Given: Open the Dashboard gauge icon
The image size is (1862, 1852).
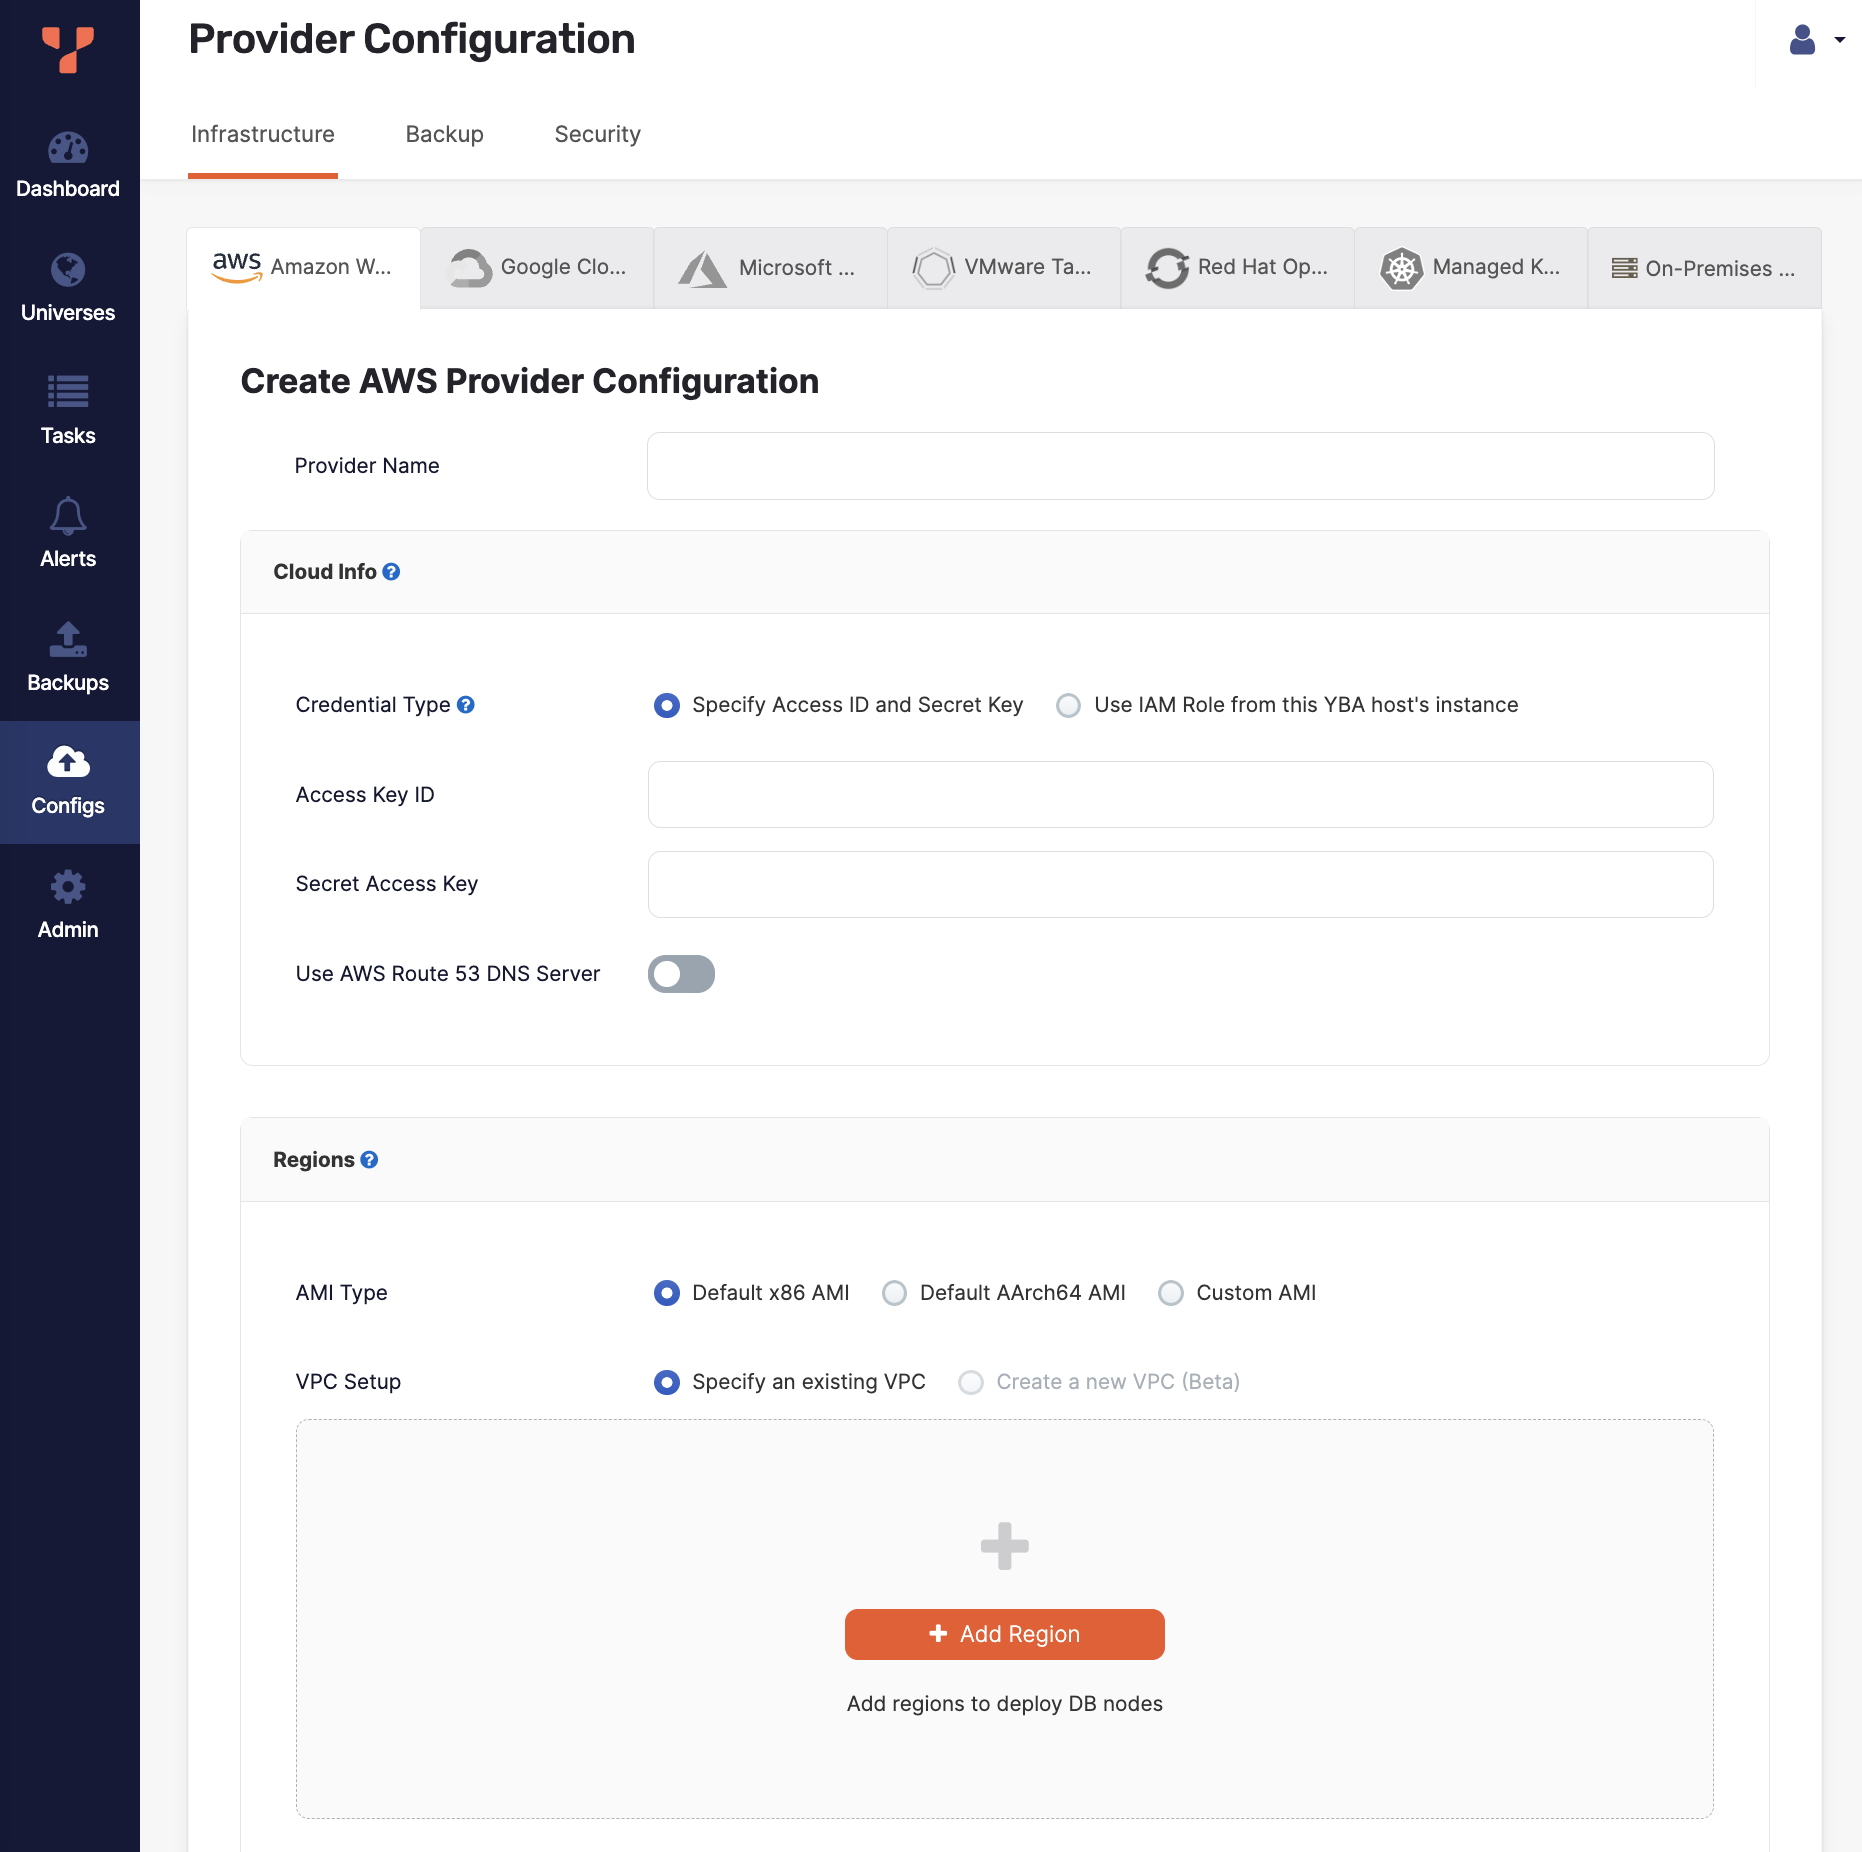Looking at the screenshot, I should (68, 149).
